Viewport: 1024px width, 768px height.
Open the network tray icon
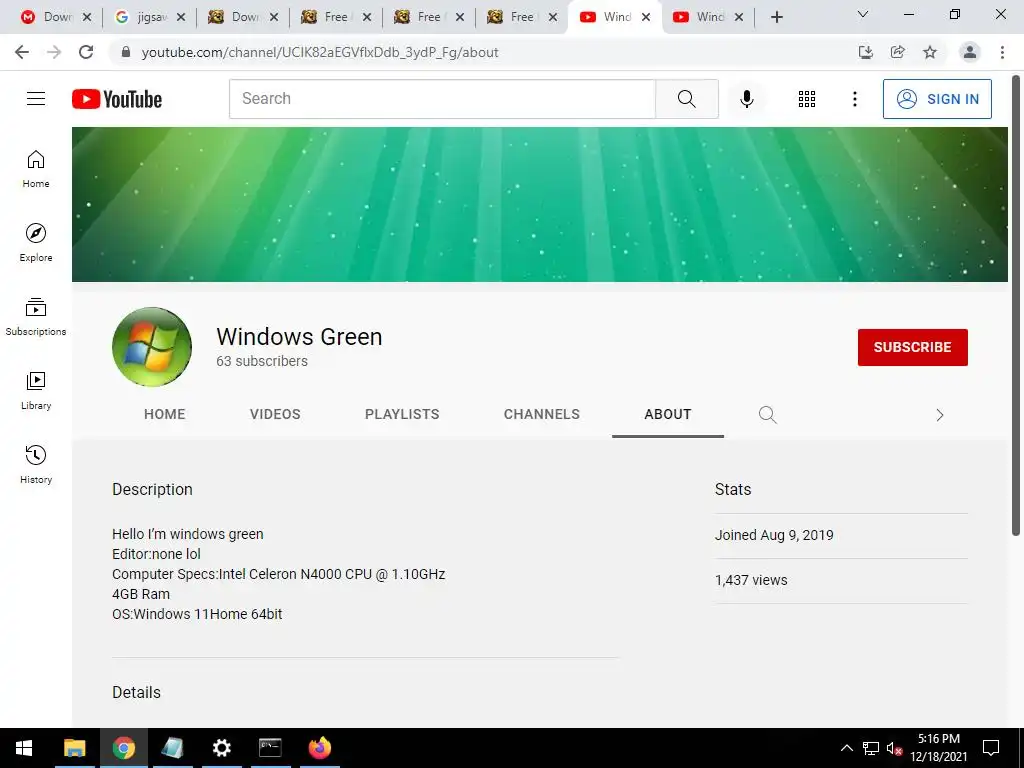pyautogui.click(x=871, y=748)
